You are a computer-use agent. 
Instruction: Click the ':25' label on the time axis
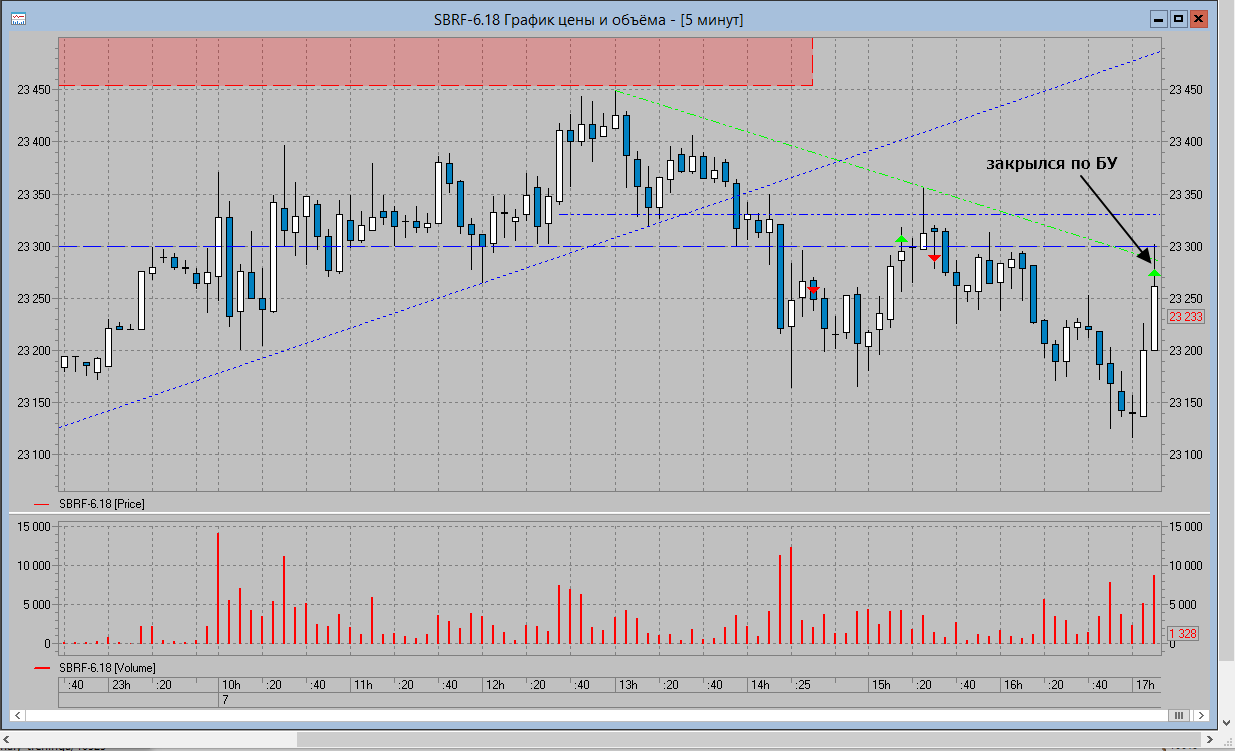pyautogui.click(x=802, y=685)
